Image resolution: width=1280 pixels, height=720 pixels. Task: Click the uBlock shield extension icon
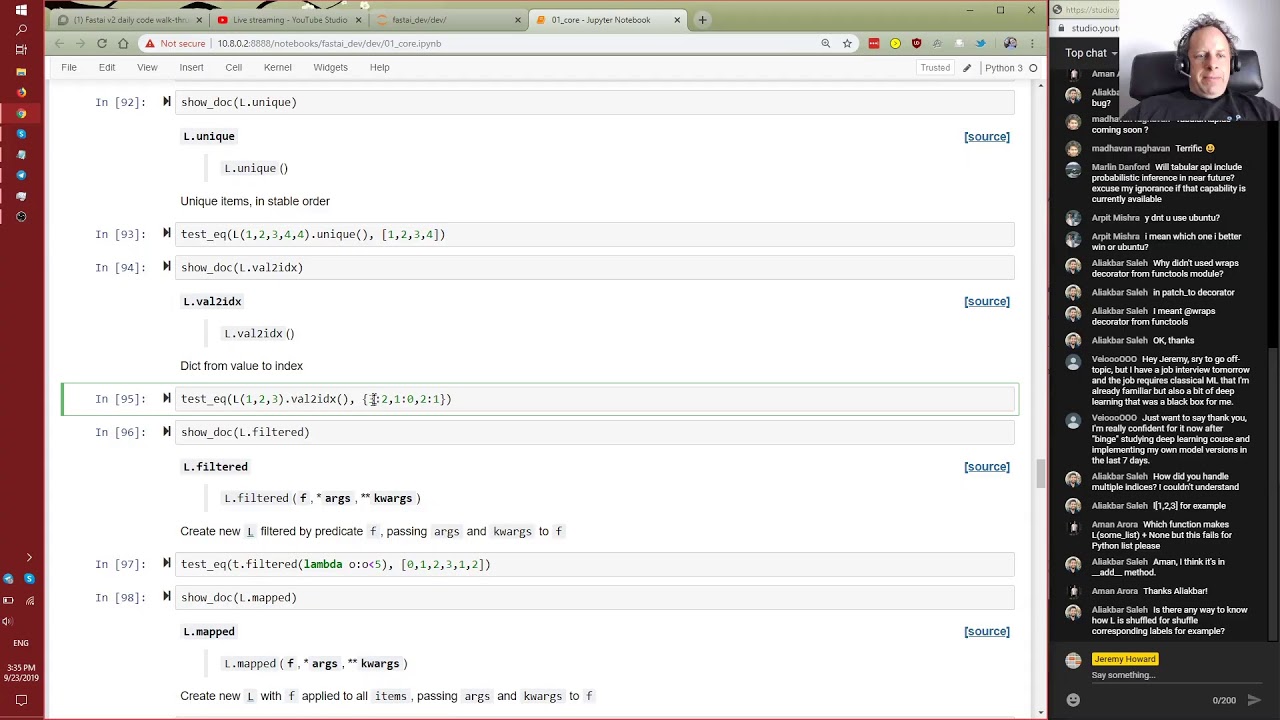(916, 44)
